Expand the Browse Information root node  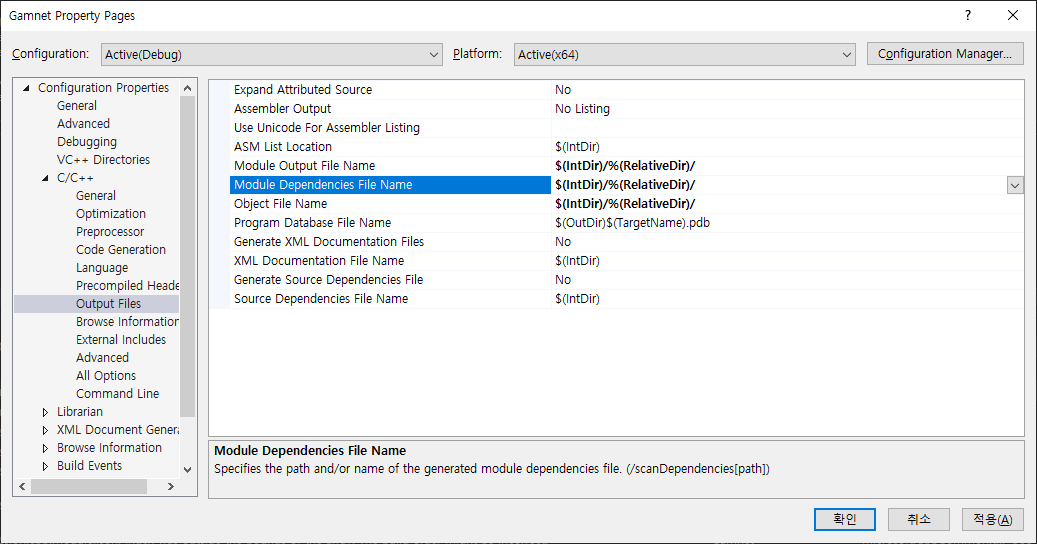[x=45, y=447]
